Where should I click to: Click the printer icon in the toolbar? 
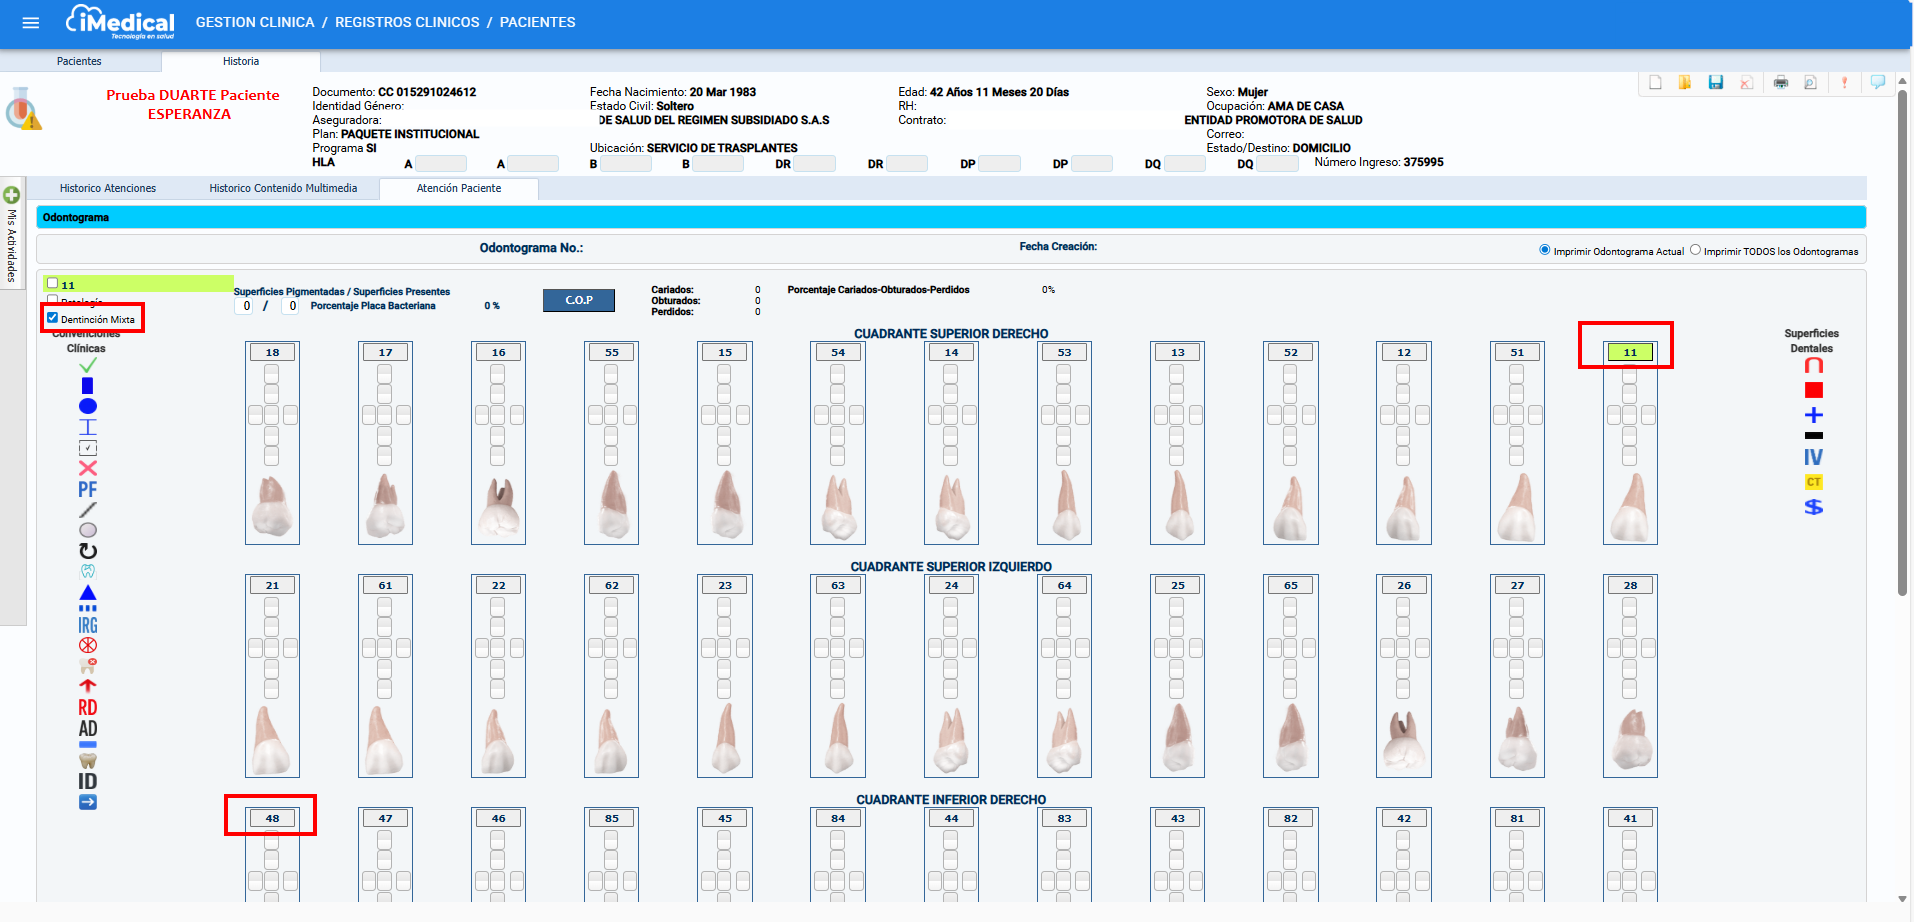point(1781,83)
